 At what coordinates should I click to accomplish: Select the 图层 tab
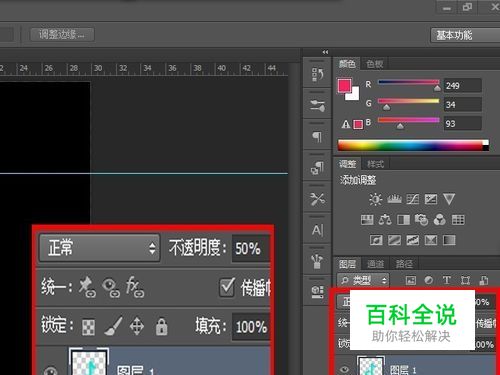click(x=347, y=264)
